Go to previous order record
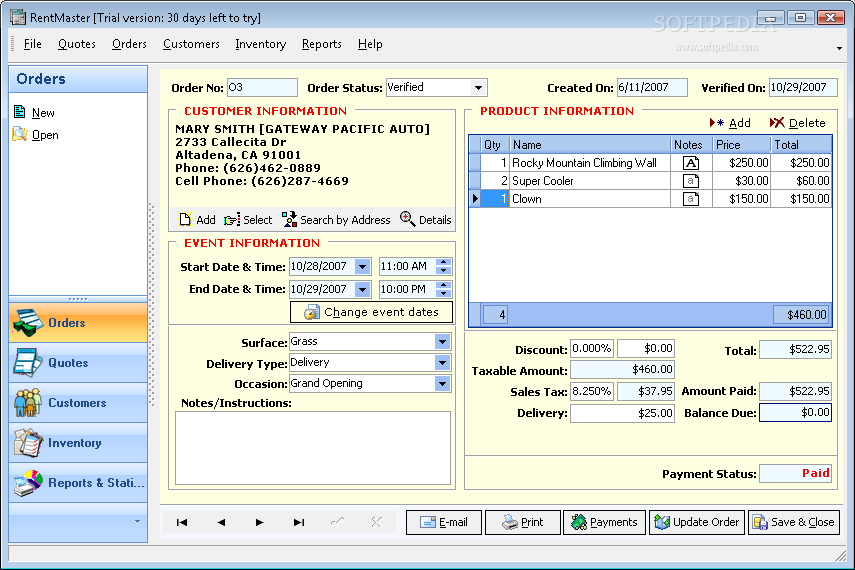Image resolution: width=855 pixels, height=570 pixels. point(221,523)
